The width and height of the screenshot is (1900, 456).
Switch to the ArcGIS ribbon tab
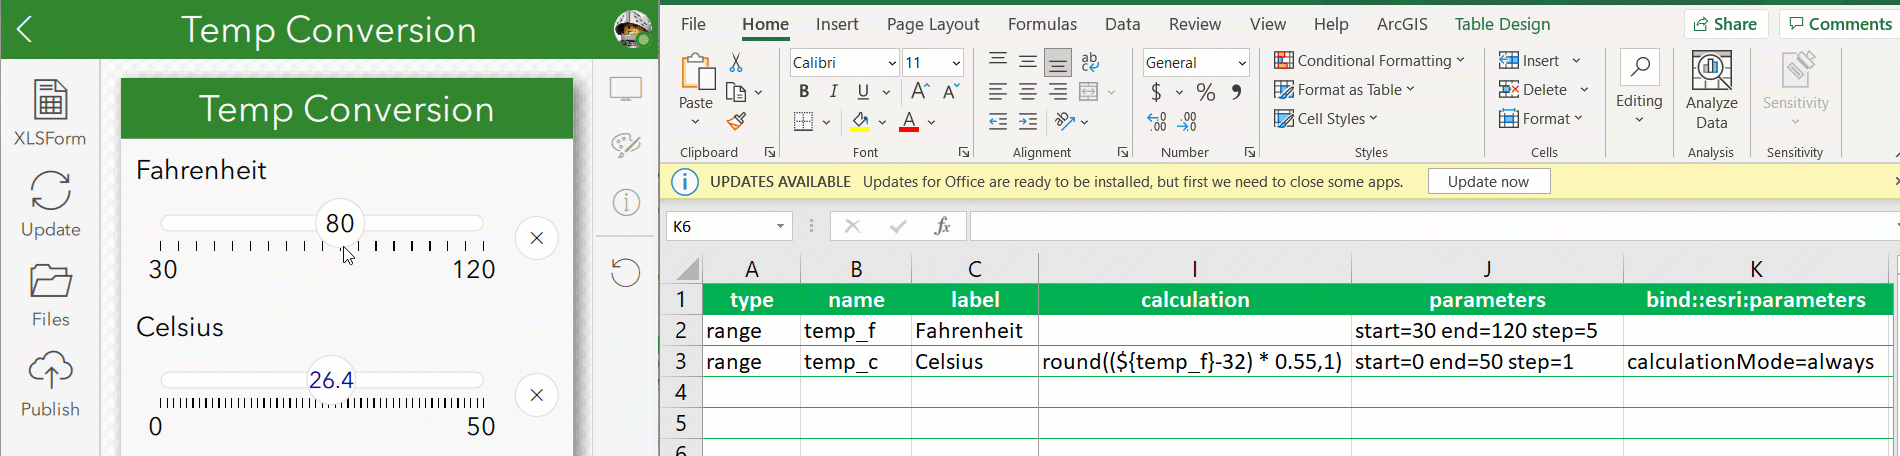tap(1402, 24)
